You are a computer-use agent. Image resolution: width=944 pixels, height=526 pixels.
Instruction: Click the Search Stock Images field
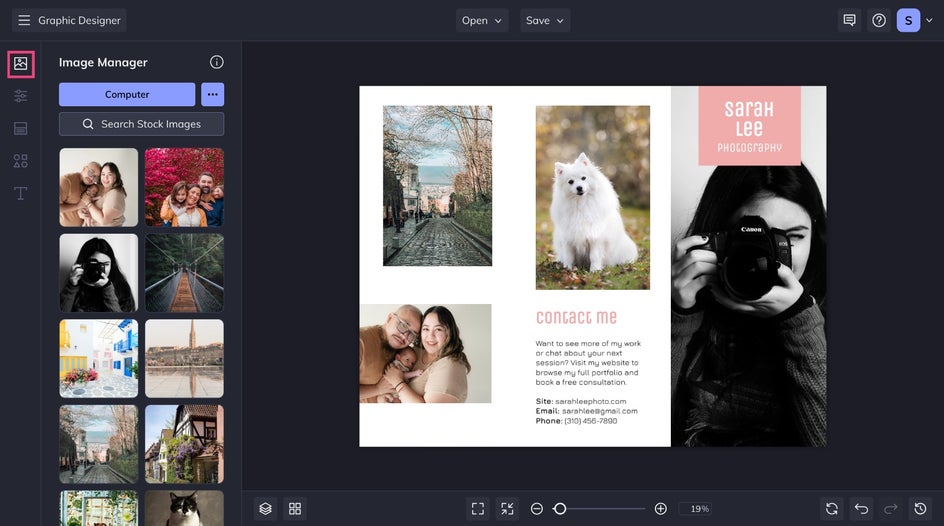pos(141,124)
